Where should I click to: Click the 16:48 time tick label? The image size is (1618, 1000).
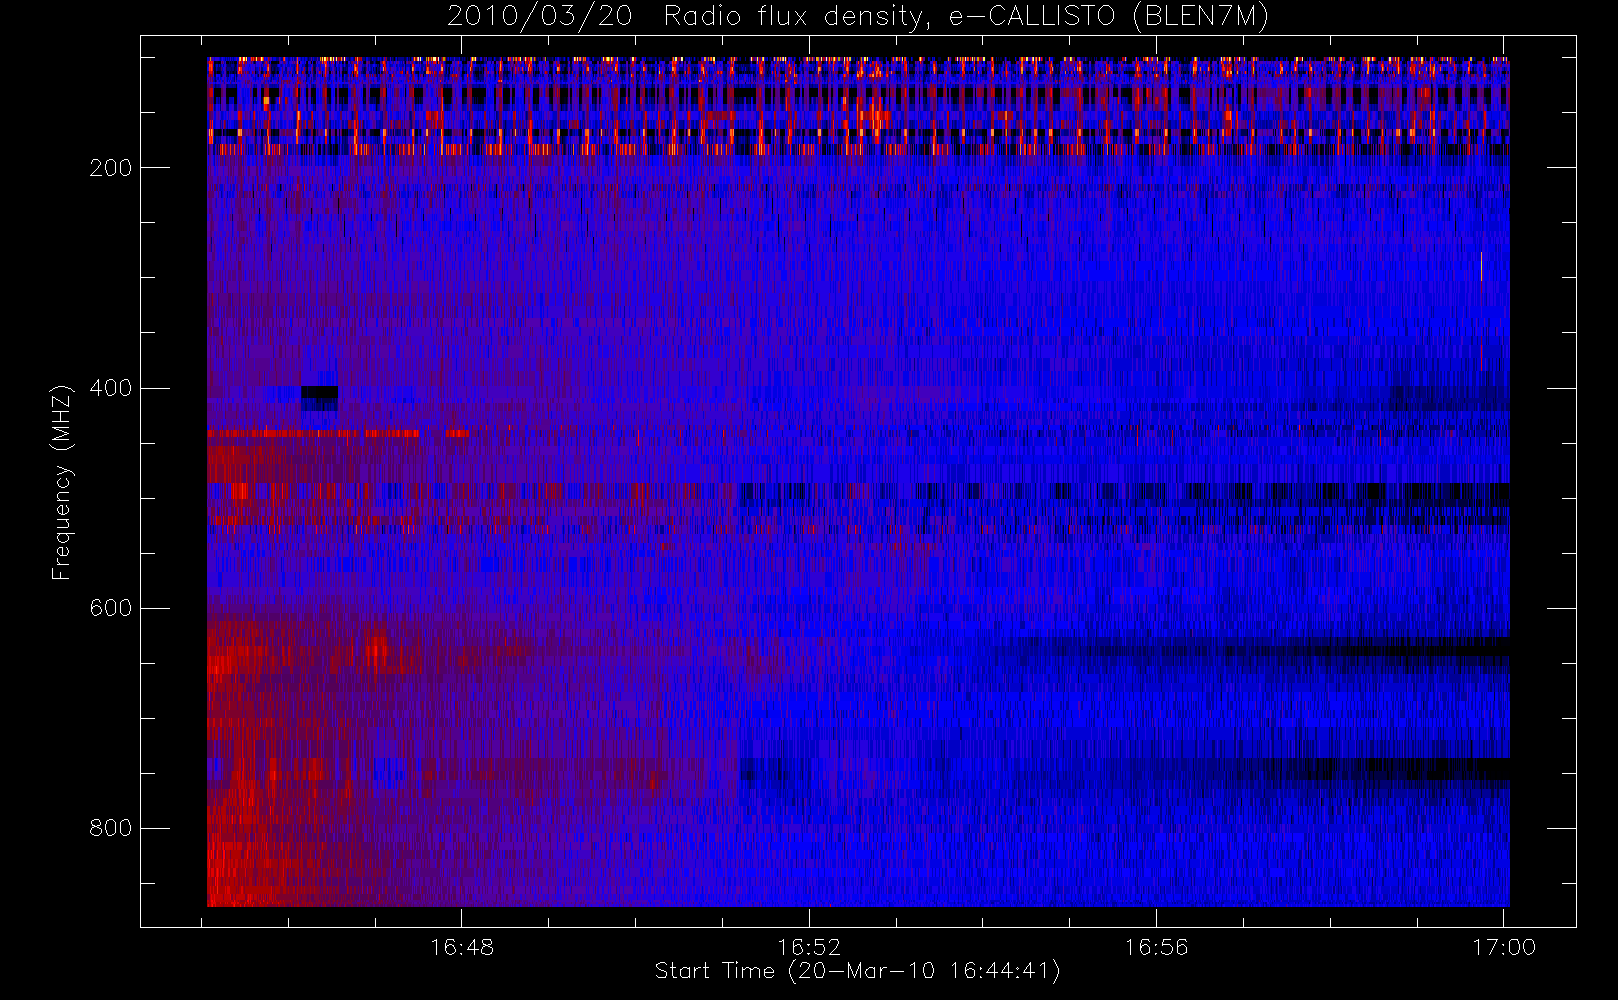[462, 947]
